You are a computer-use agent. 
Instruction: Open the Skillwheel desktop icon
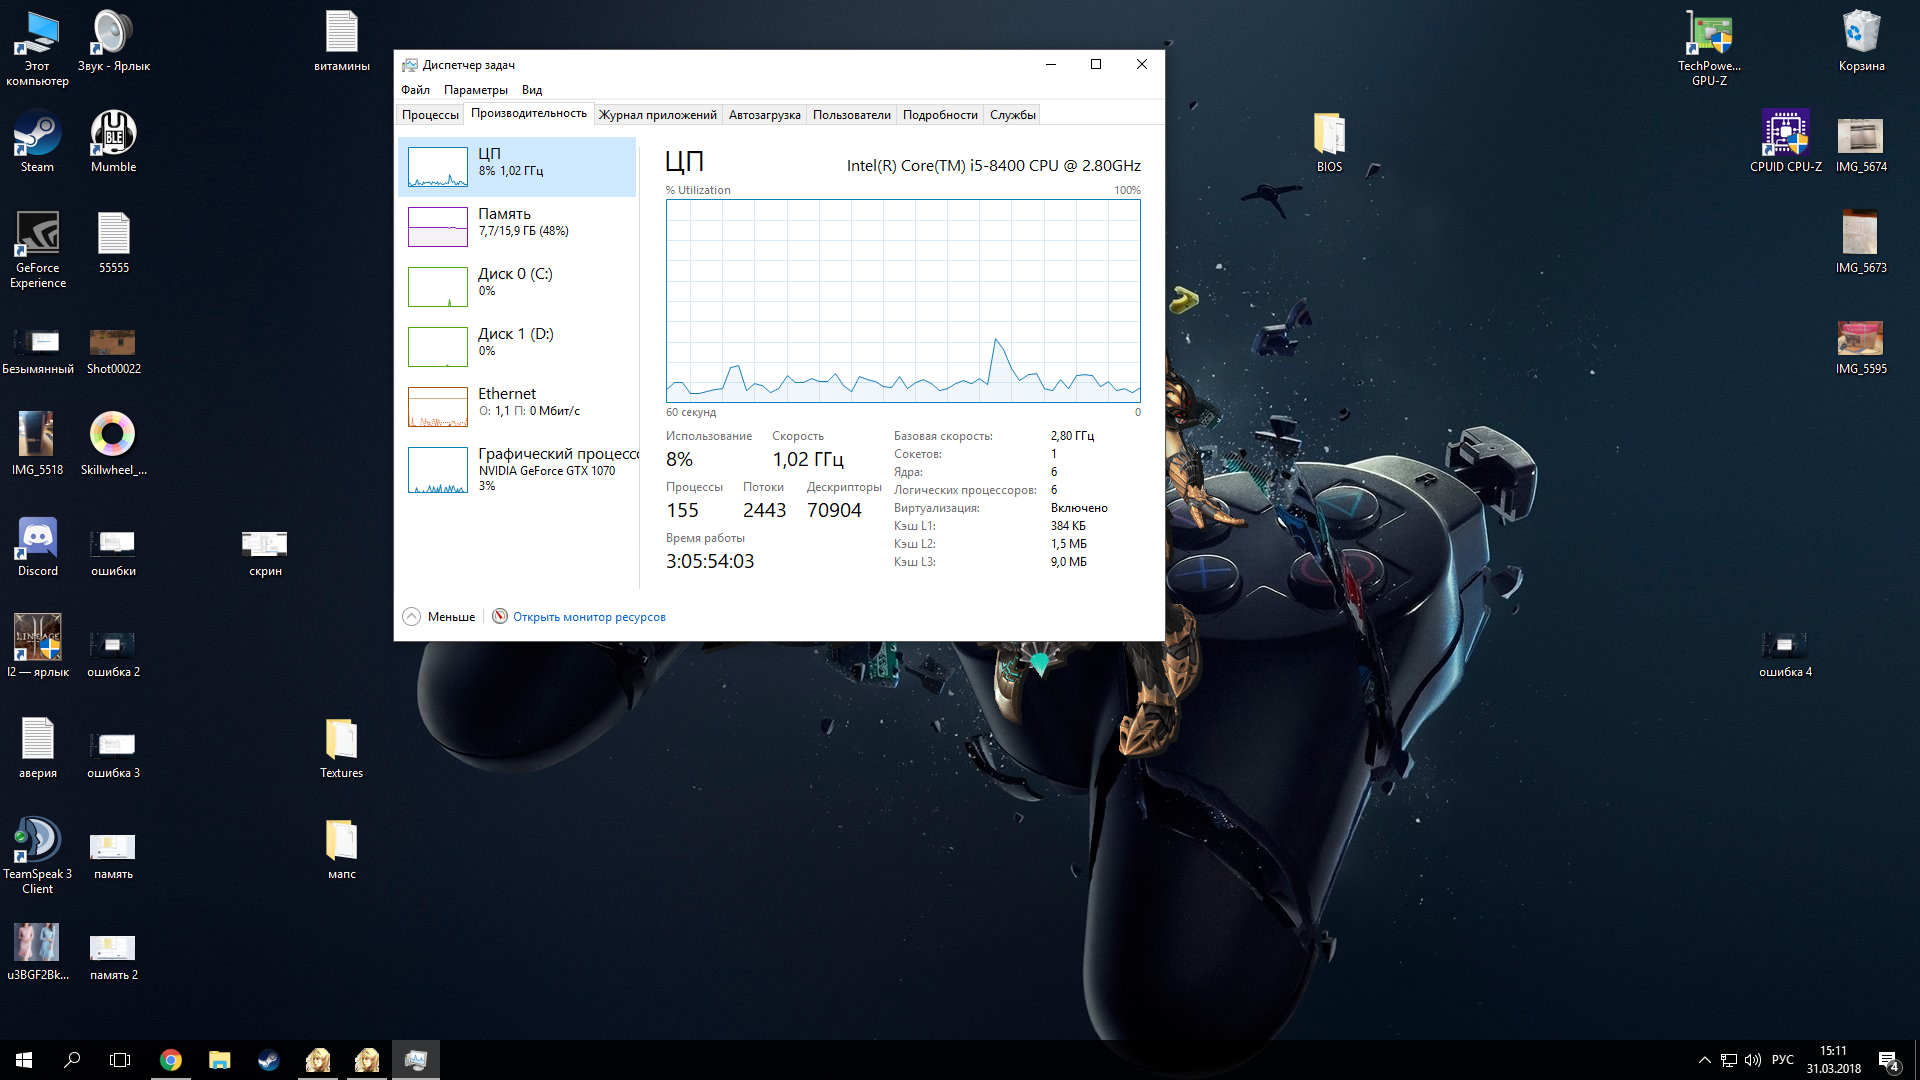pos(114,444)
